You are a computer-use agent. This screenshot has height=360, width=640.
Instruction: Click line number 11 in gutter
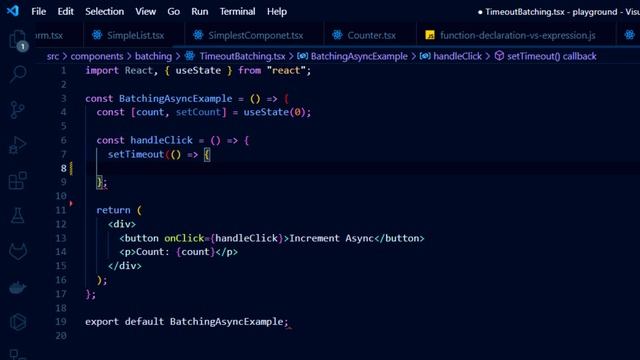point(61,210)
